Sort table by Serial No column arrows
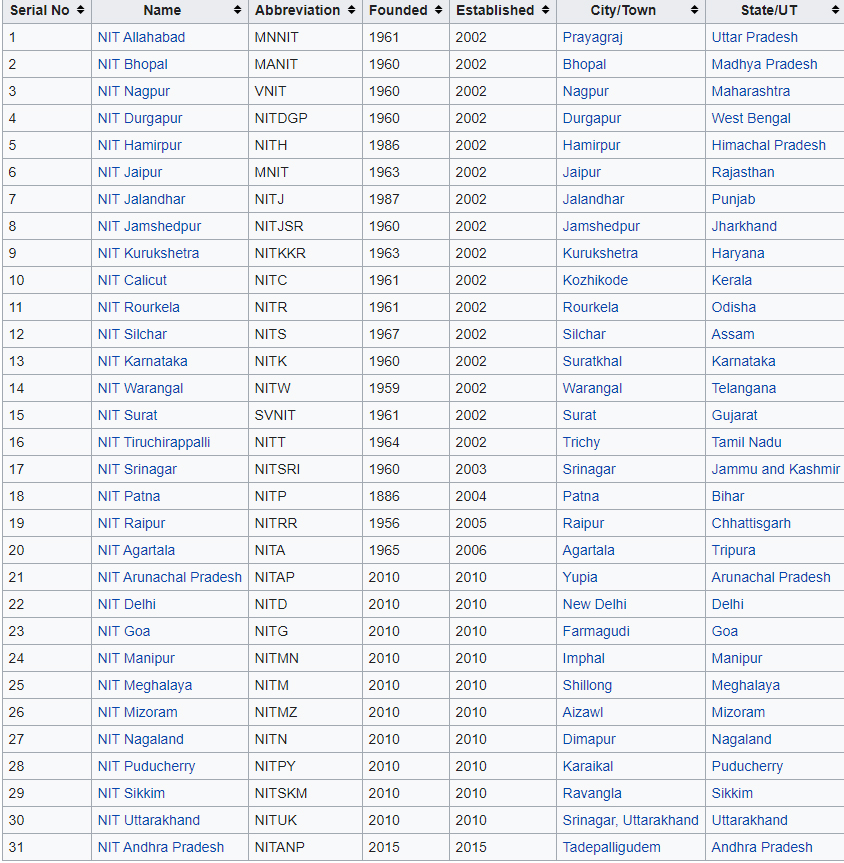 click(80, 10)
